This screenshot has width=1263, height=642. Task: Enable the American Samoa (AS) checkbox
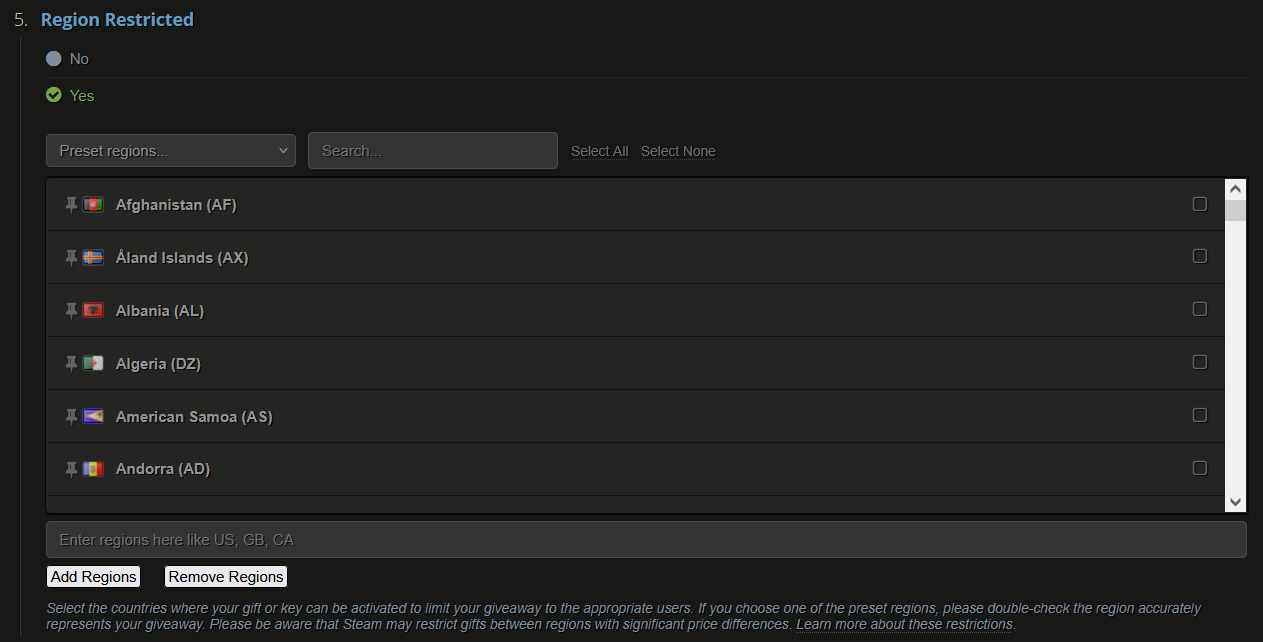coord(1200,415)
